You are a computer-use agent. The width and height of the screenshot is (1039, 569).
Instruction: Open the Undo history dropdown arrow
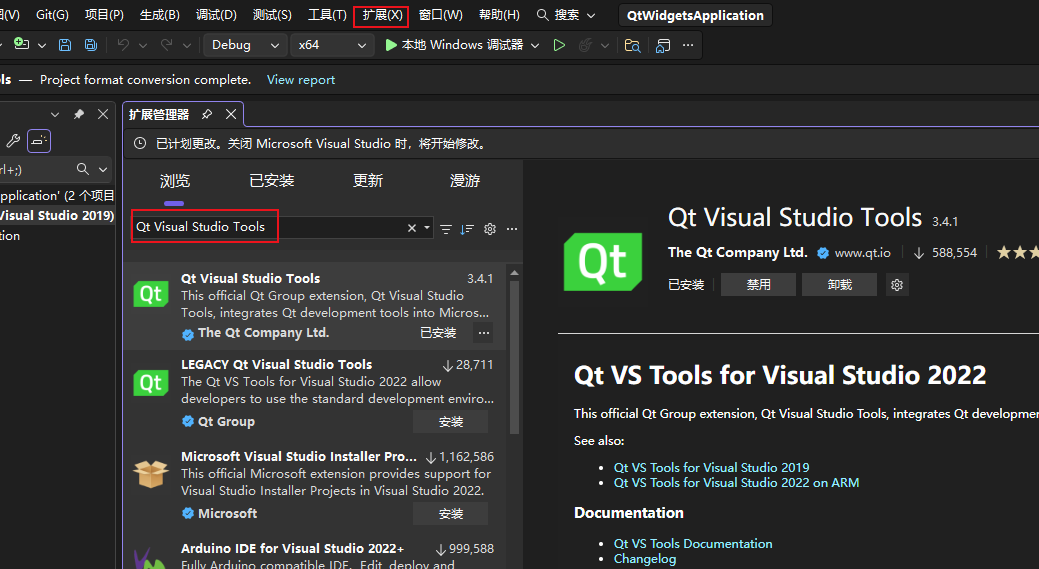(x=142, y=45)
